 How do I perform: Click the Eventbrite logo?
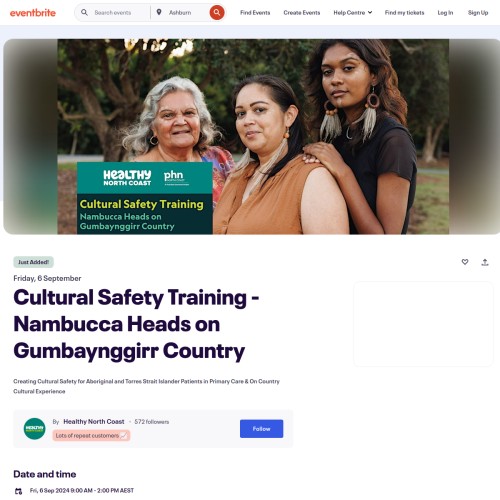33,13
